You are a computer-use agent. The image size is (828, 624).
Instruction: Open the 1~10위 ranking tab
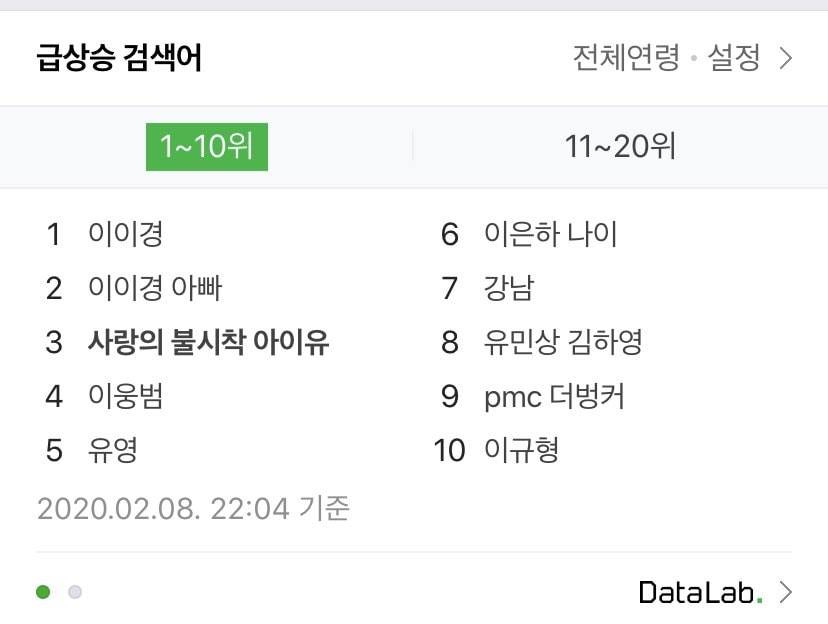(206, 147)
